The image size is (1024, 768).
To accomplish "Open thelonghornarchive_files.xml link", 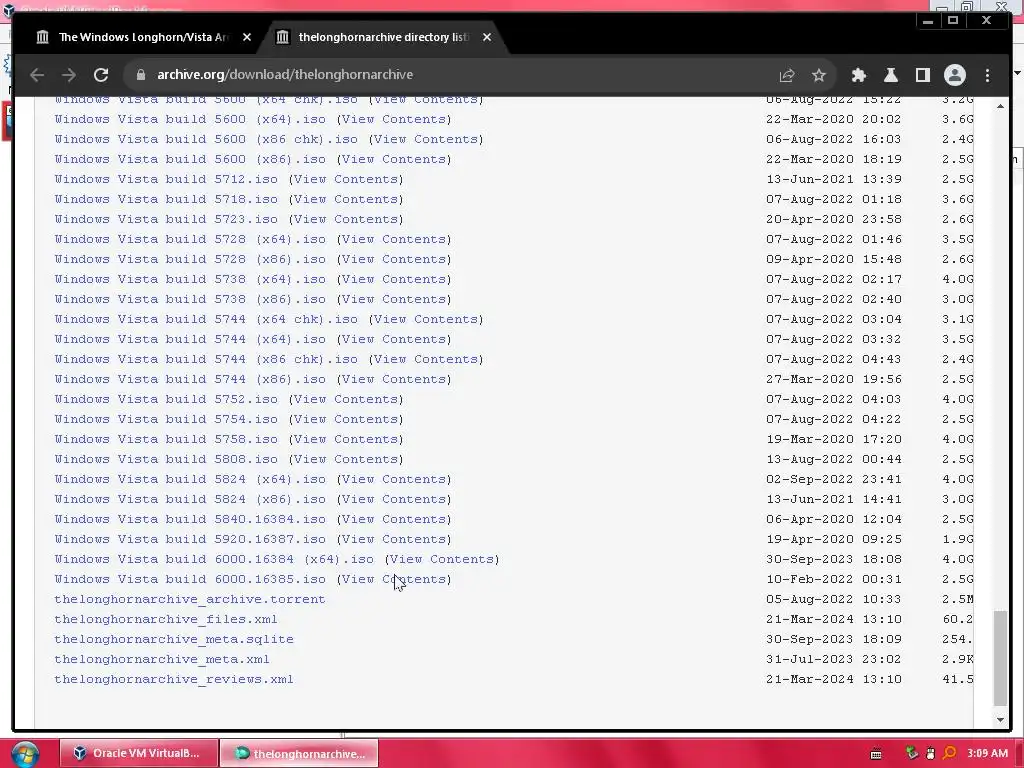I will (166, 619).
